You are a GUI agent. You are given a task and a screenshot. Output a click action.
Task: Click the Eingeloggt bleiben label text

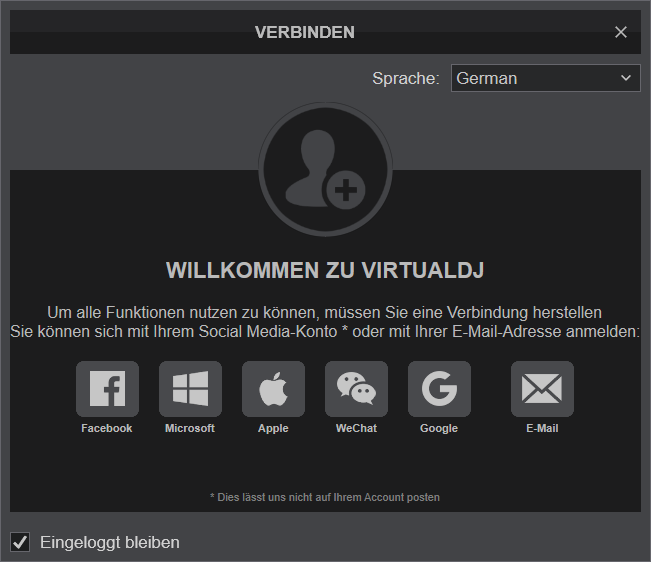coord(110,542)
